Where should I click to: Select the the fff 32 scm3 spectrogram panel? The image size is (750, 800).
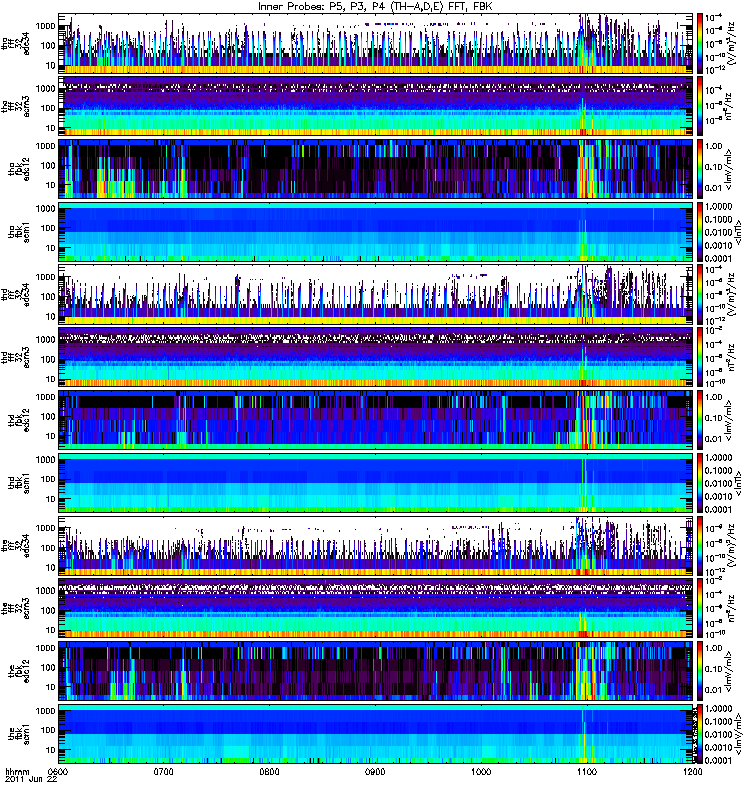coord(376,608)
